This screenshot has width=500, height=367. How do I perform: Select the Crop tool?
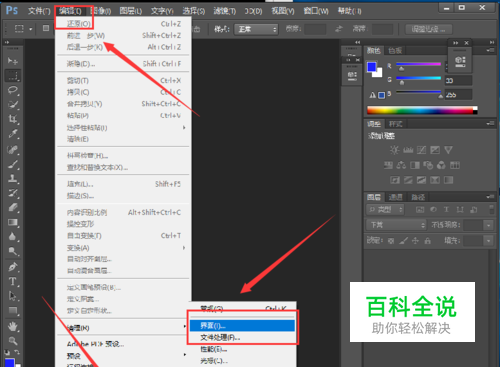pyautogui.click(x=13, y=119)
